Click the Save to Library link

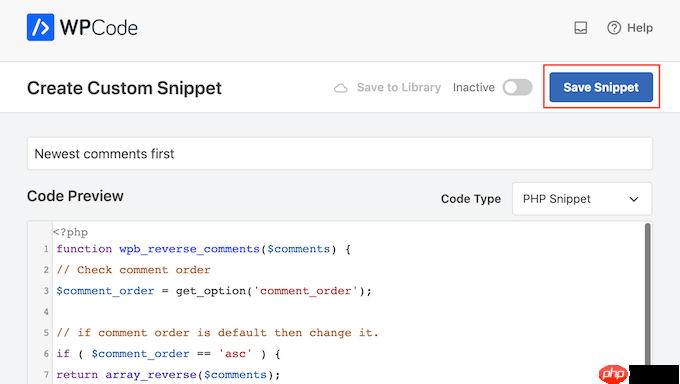point(399,87)
